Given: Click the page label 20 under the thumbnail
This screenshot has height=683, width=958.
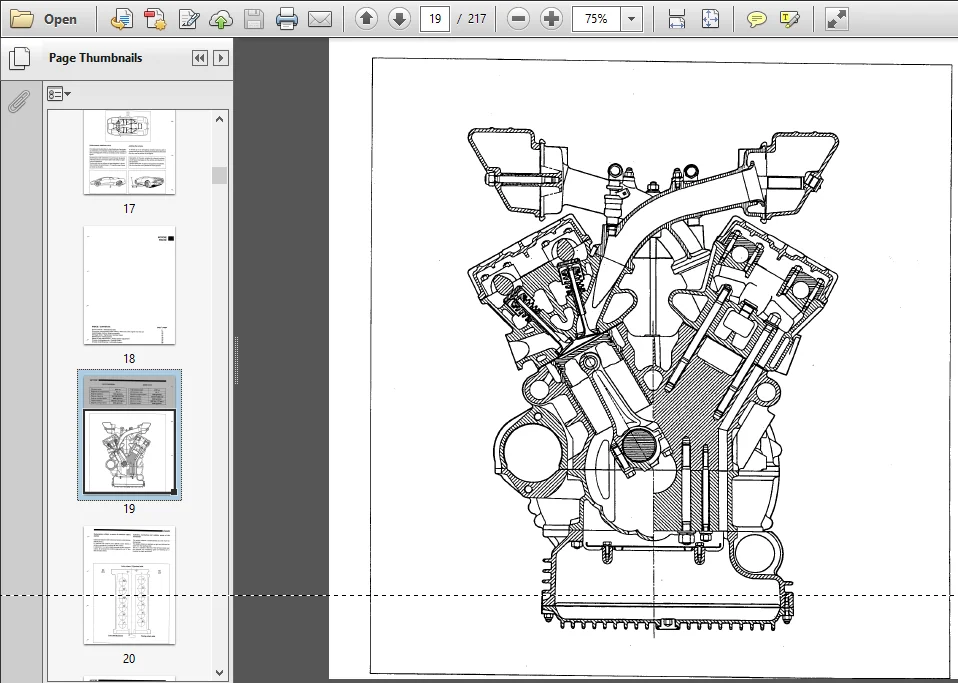Looking at the screenshot, I should click(129, 659).
